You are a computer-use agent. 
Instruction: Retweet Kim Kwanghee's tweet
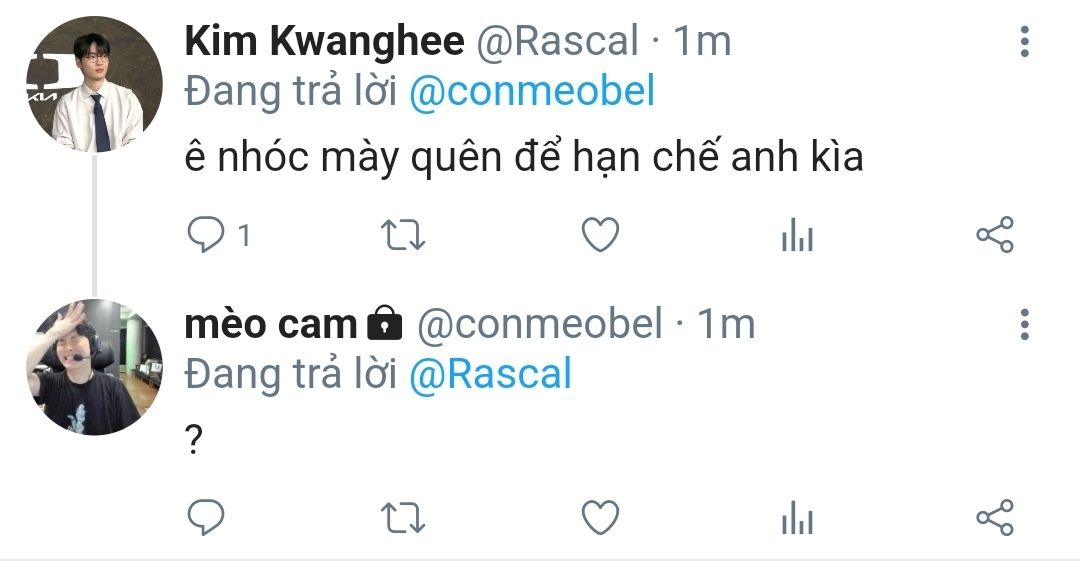(403, 234)
